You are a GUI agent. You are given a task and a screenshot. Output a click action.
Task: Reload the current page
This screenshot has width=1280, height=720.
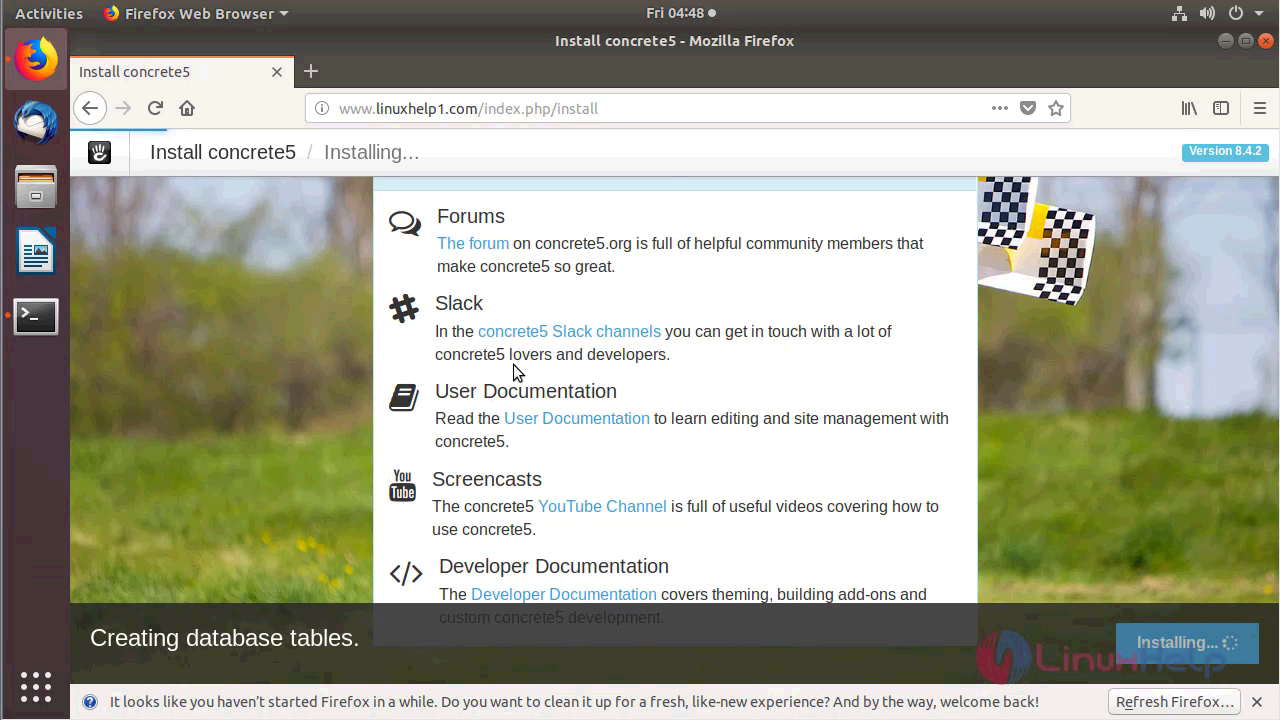point(155,108)
